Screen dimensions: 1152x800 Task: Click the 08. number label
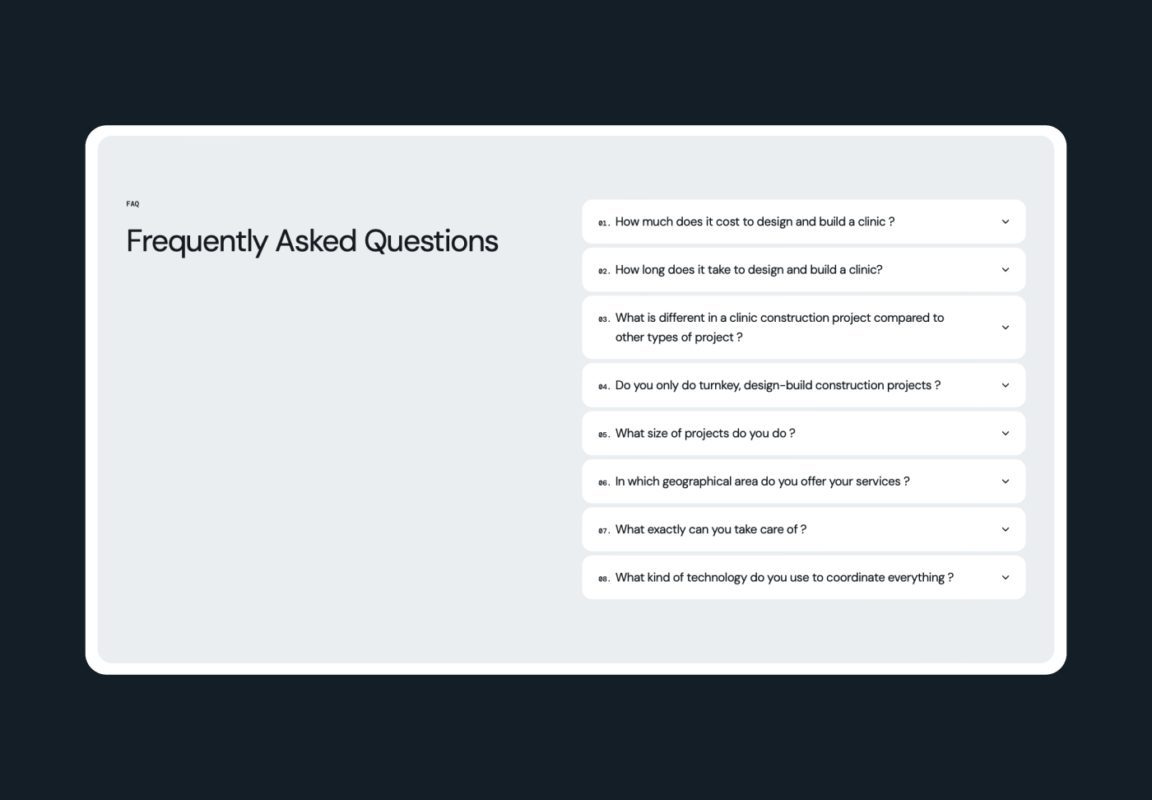point(604,578)
